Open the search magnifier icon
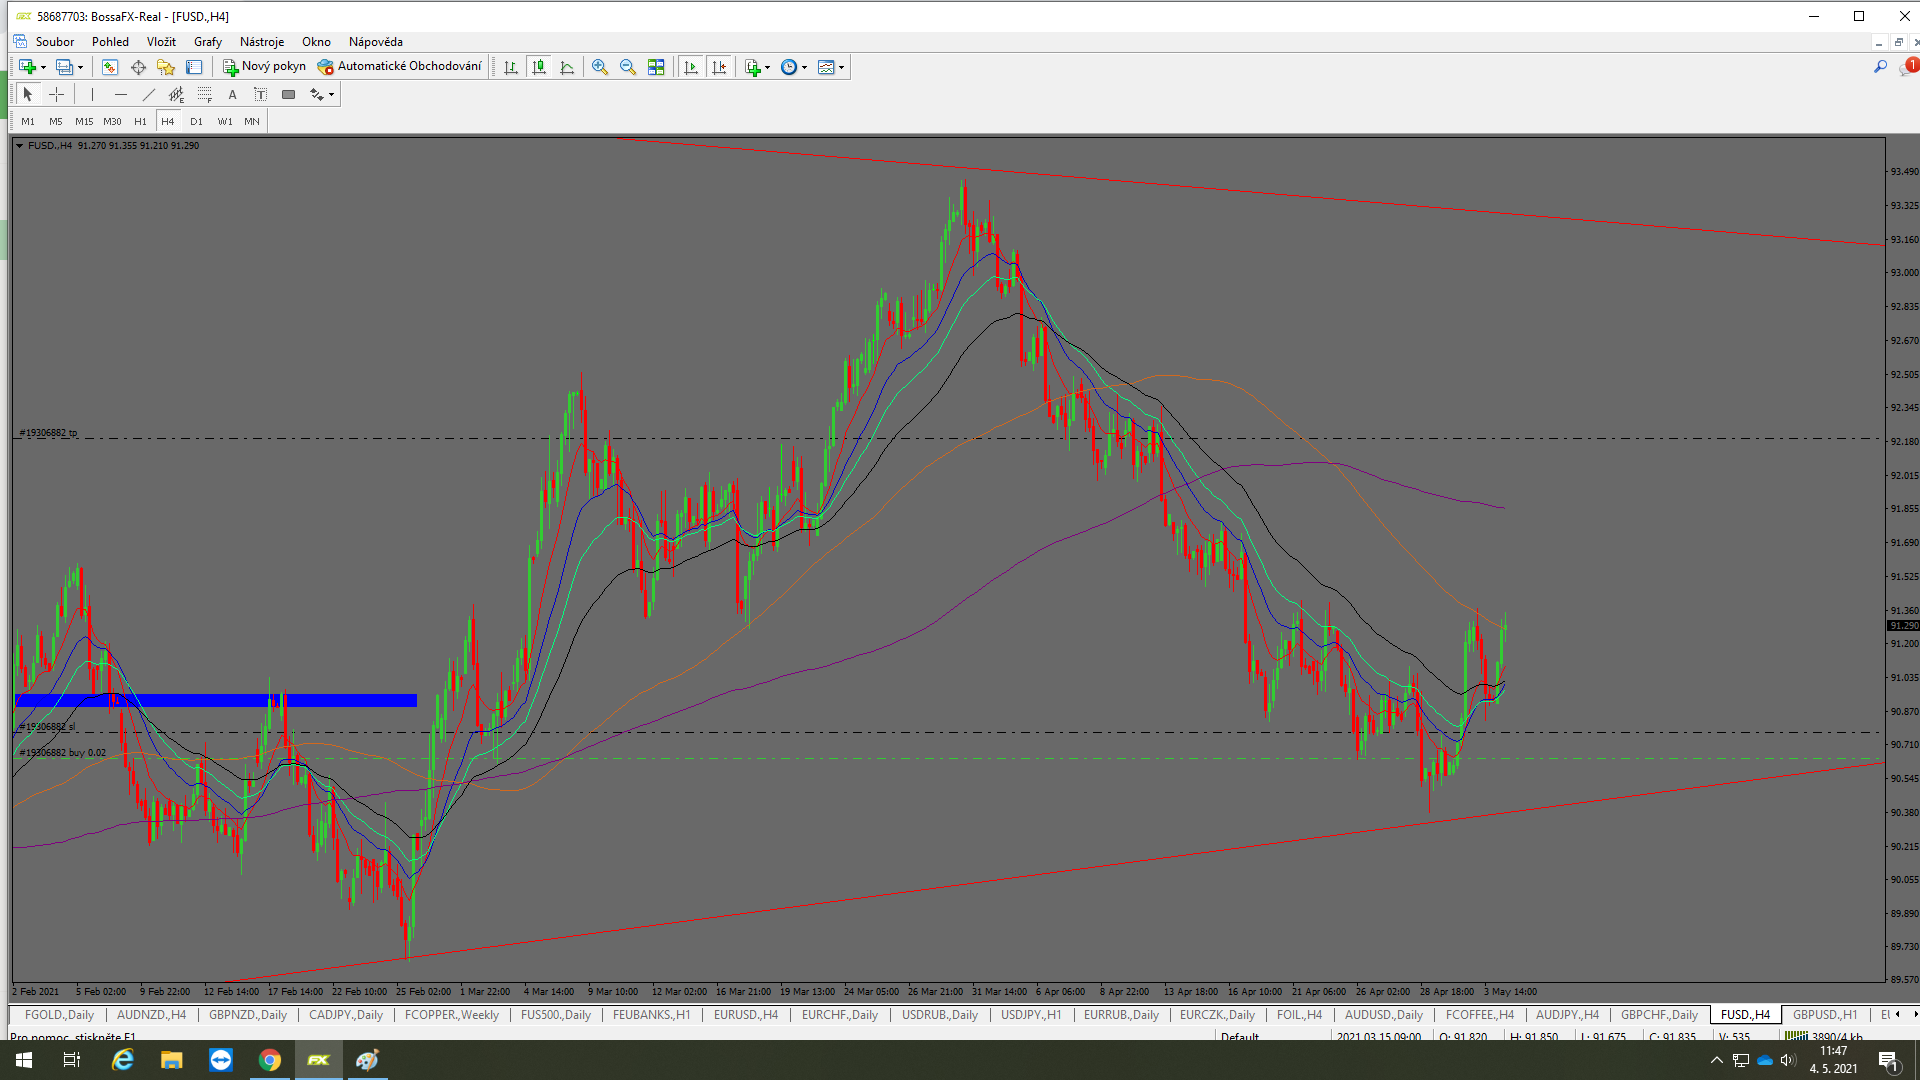The height and width of the screenshot is (1080, 1920). [x=1880, y=67]
